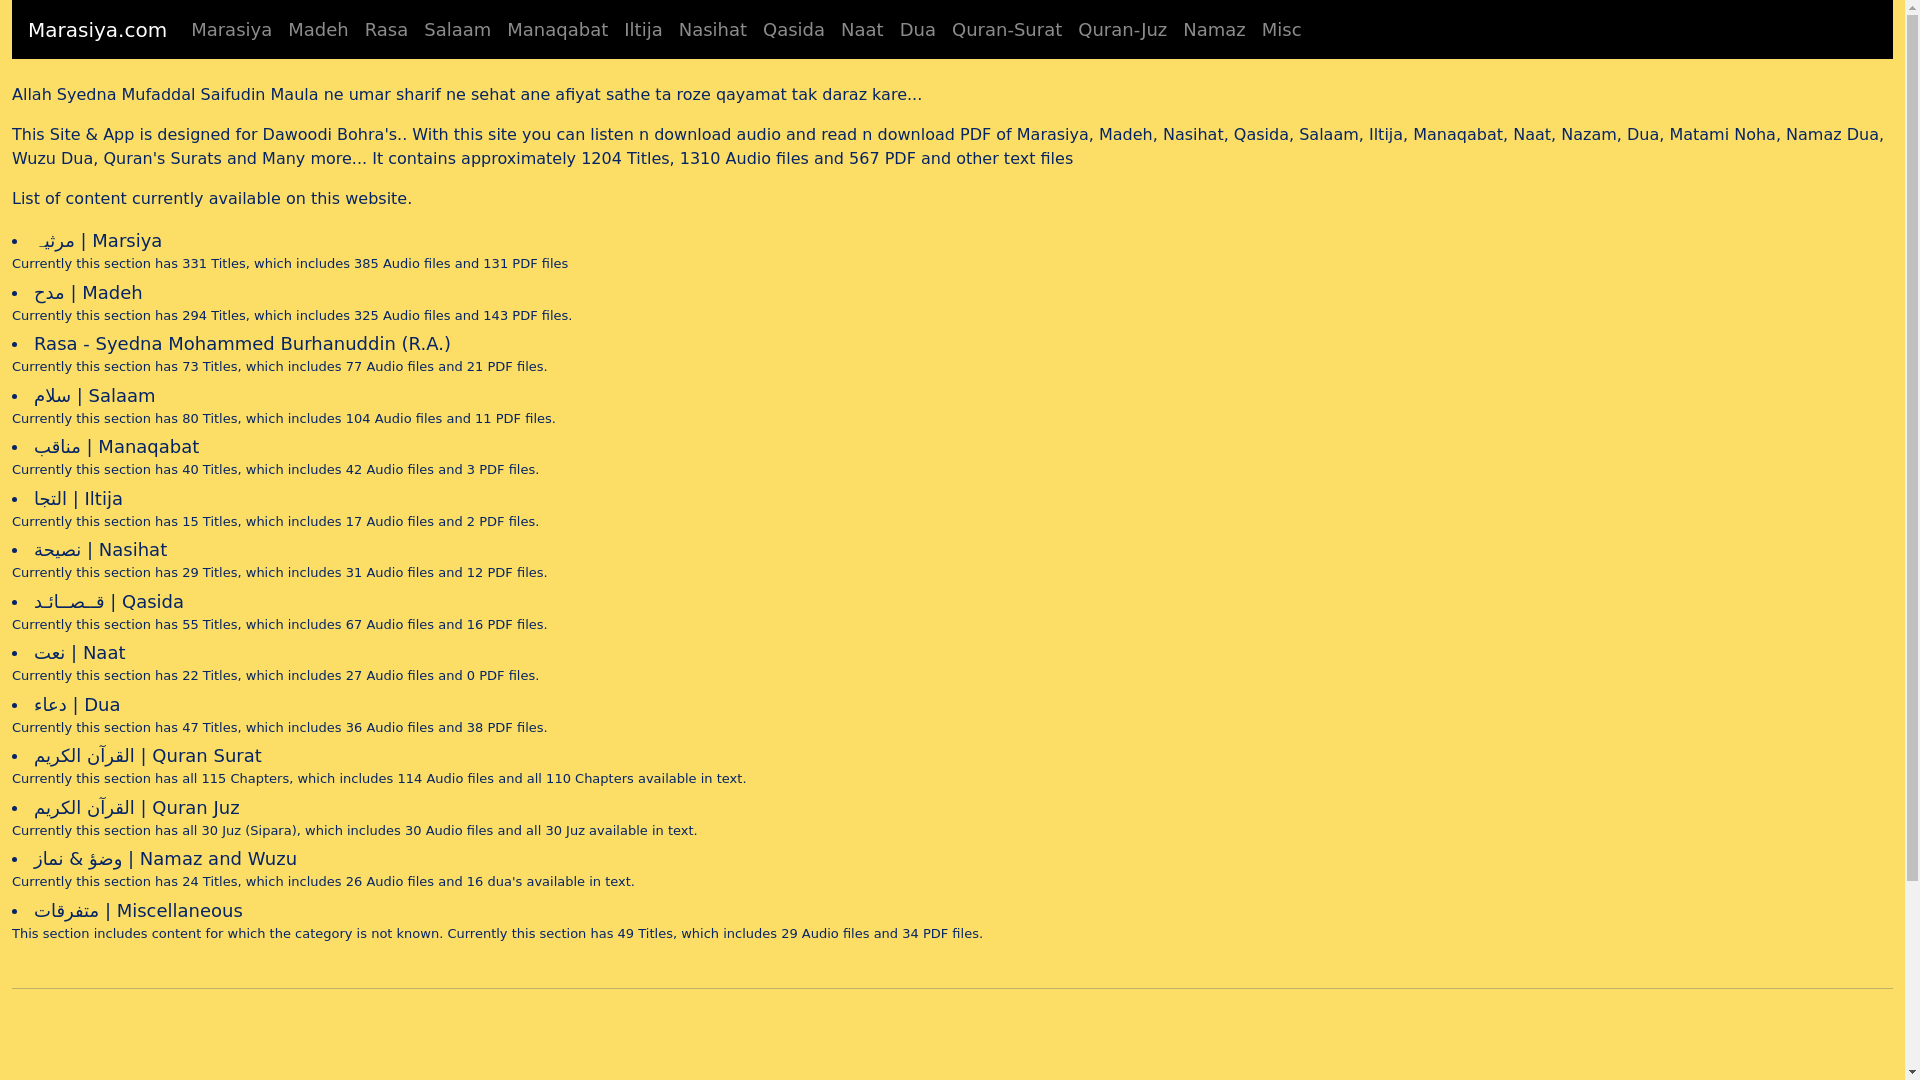This screenshot has width=1920, height=1080.
Task: Select Nasihat nav item
Action: [712, 30]
